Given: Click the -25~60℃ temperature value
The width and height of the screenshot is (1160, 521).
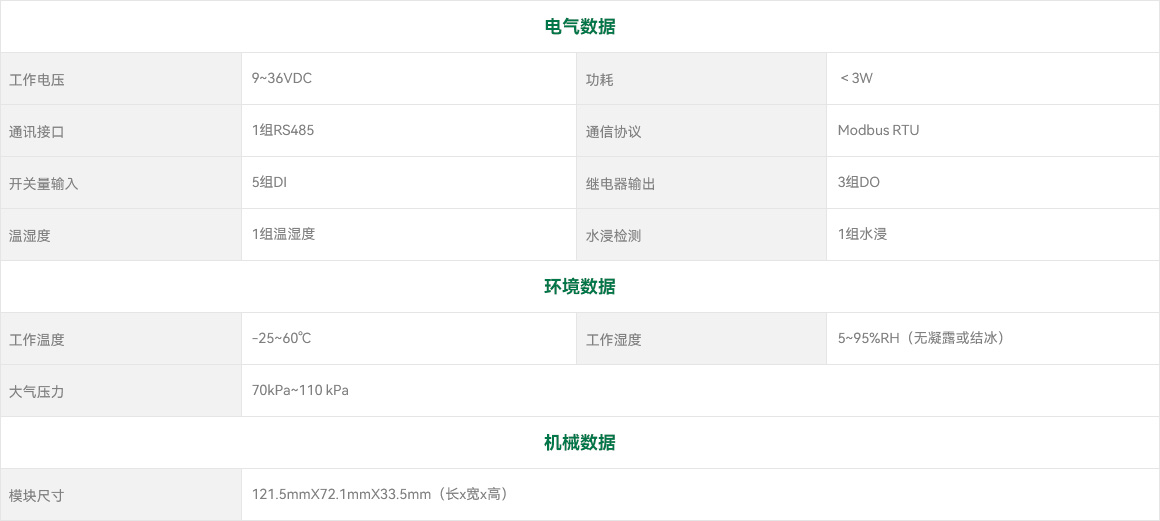Looking at the screenshot, I should pos(282,339).
